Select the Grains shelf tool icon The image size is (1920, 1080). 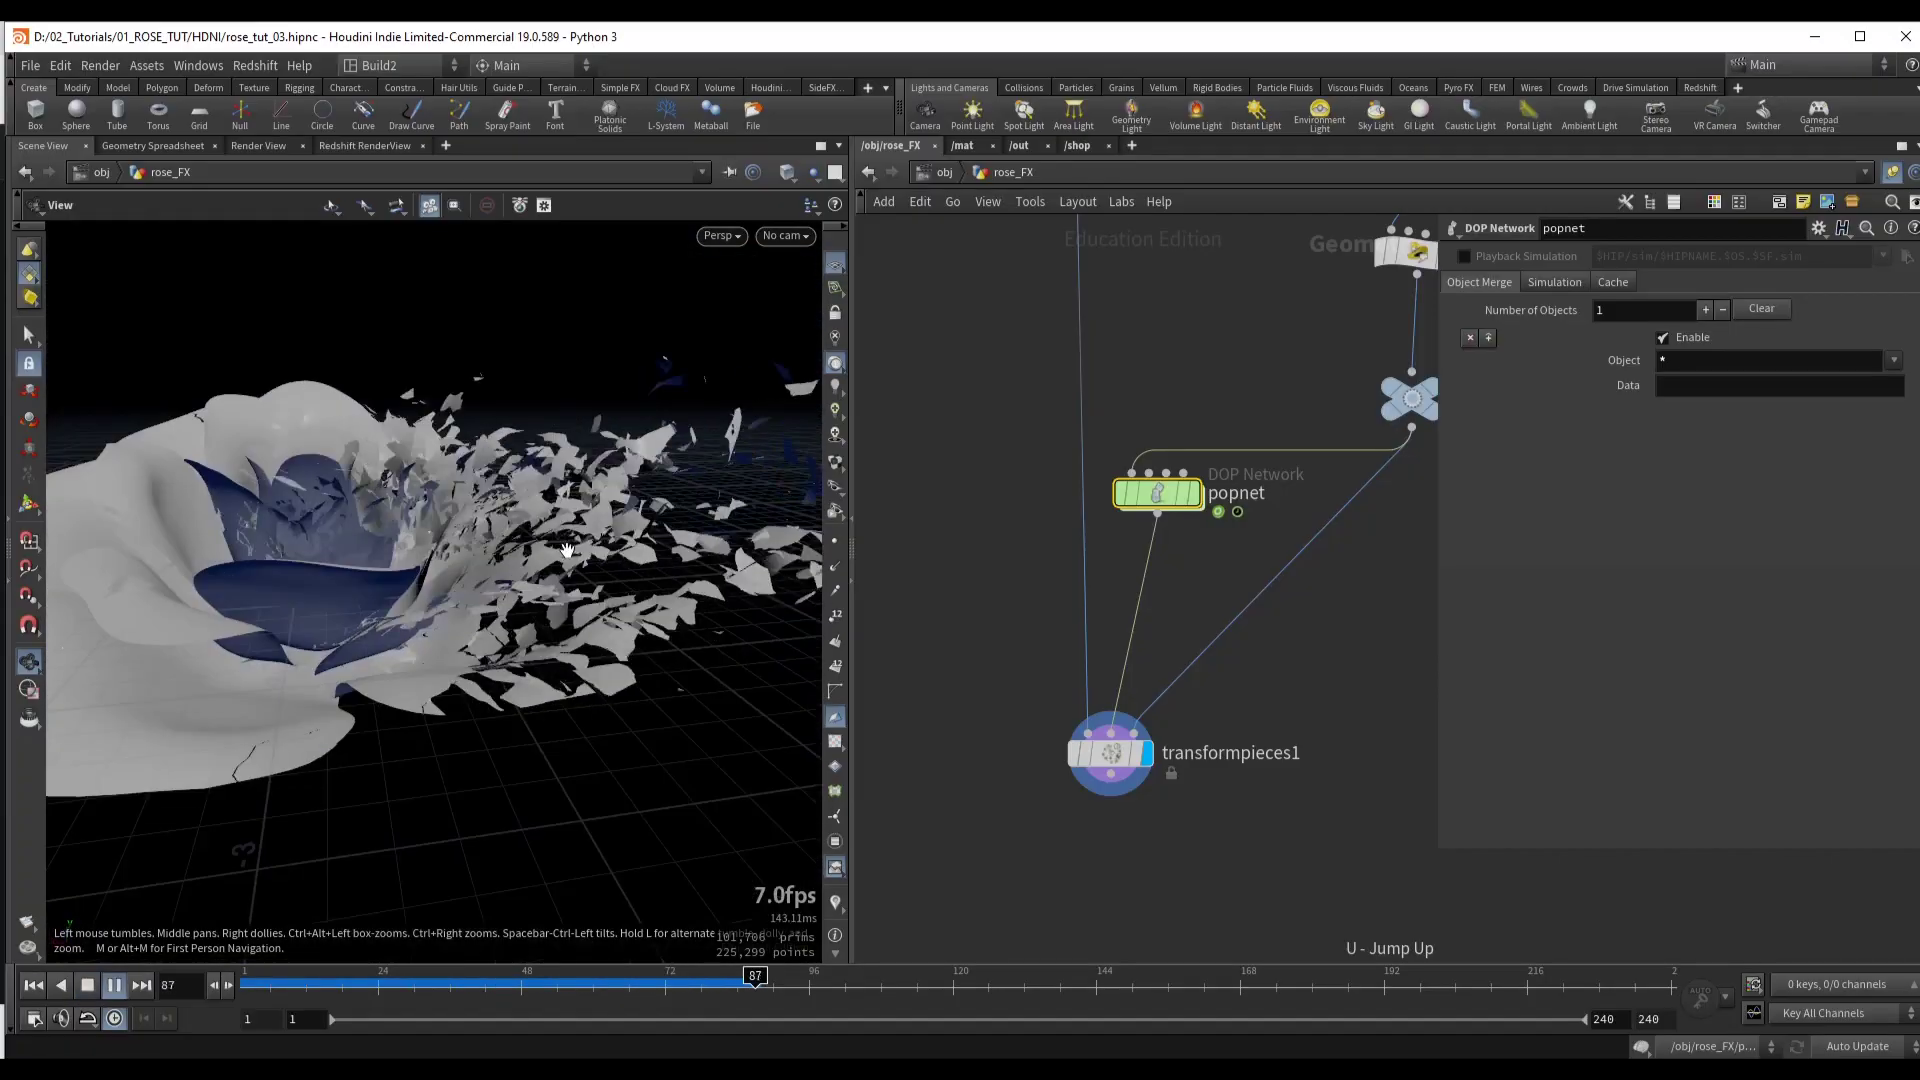click(x=1120, y=87)
